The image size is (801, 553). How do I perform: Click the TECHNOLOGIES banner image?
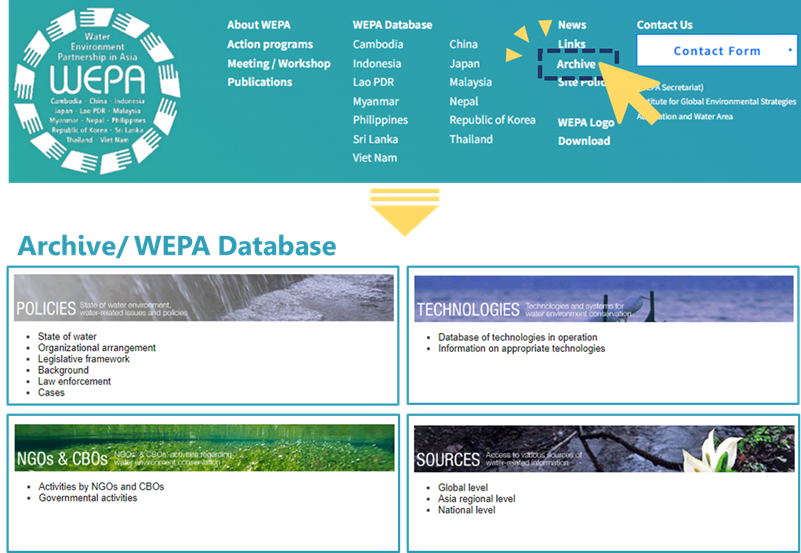click(604, 299)
